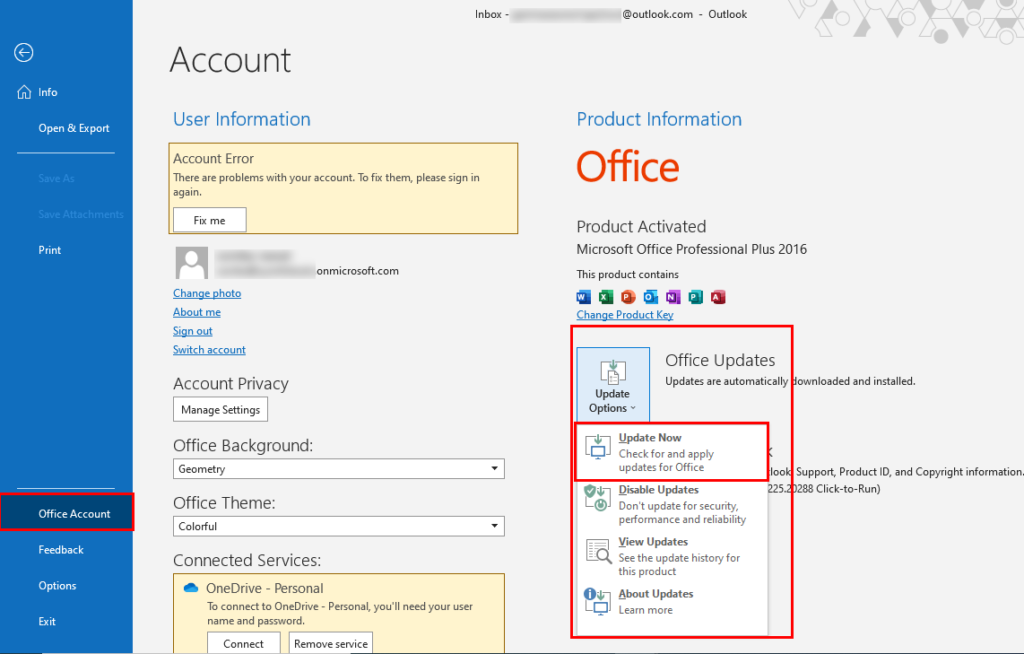Click the Fix me button
The height and width of the screenshot is (654, 1024).
(x=210, y=220)
